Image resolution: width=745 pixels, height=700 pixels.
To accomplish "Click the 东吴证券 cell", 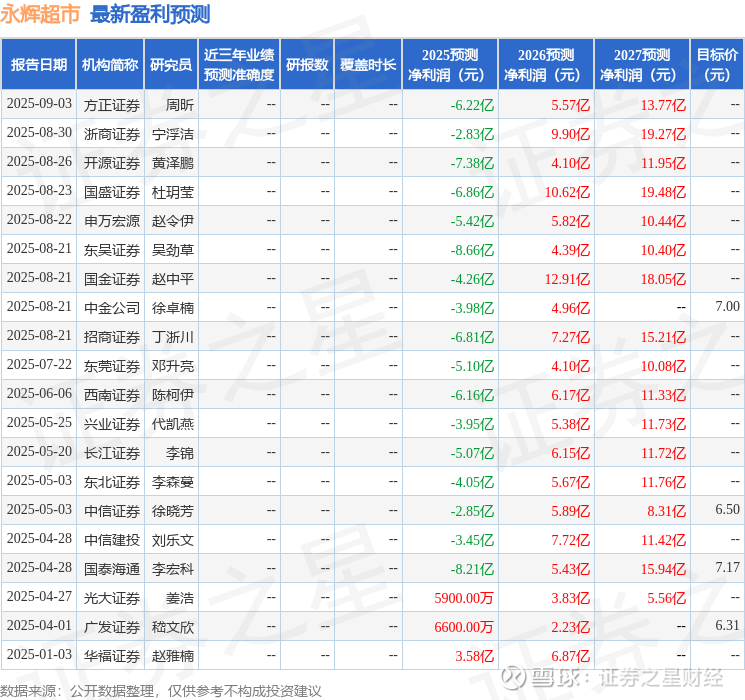I will [x=112, y=250].
